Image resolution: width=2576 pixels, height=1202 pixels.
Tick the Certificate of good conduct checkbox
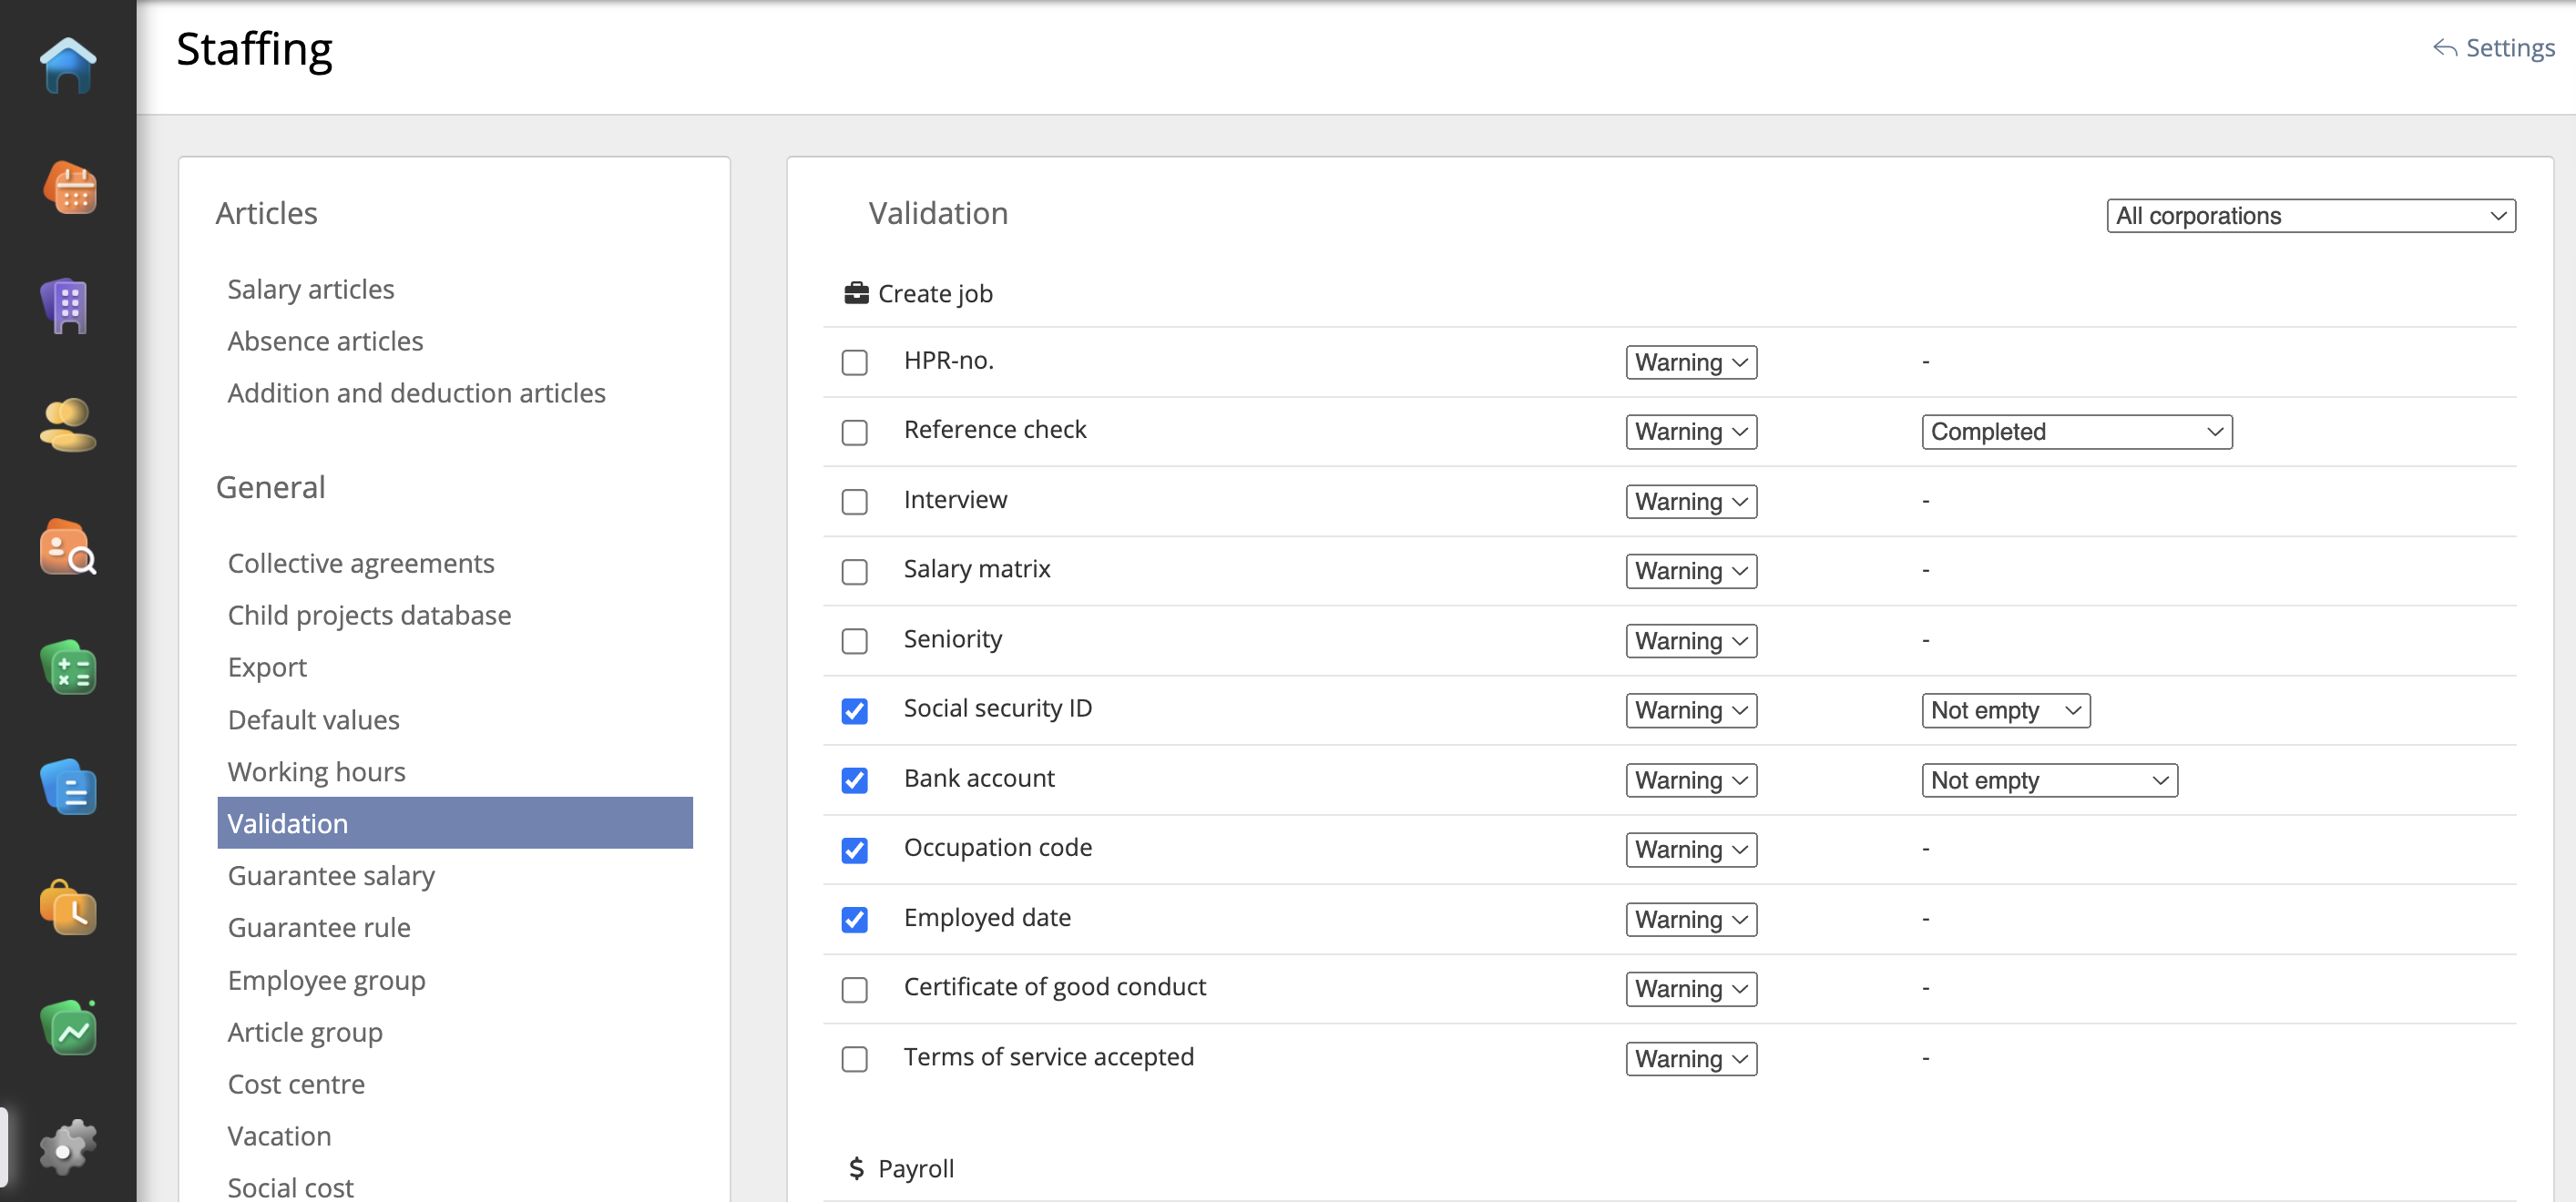854,989
